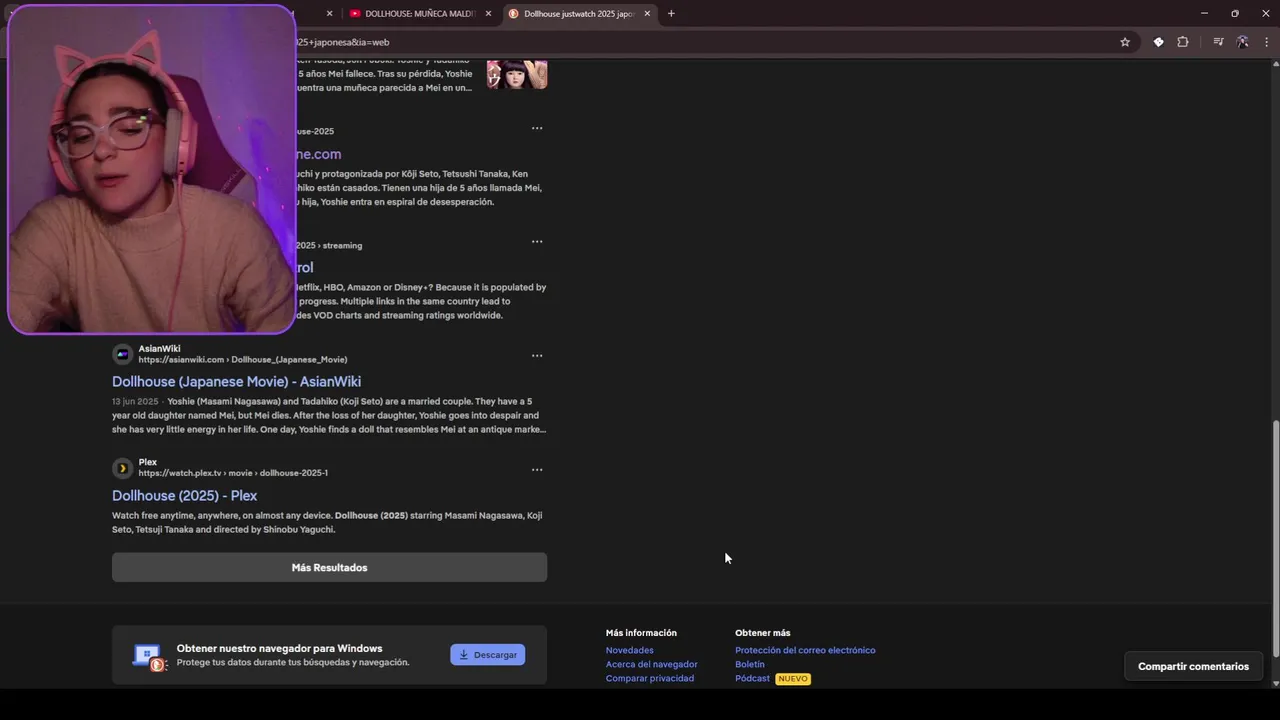Click the Más Resultados button
This screenshot has width=1280, height=720.
tap(329, 567)
